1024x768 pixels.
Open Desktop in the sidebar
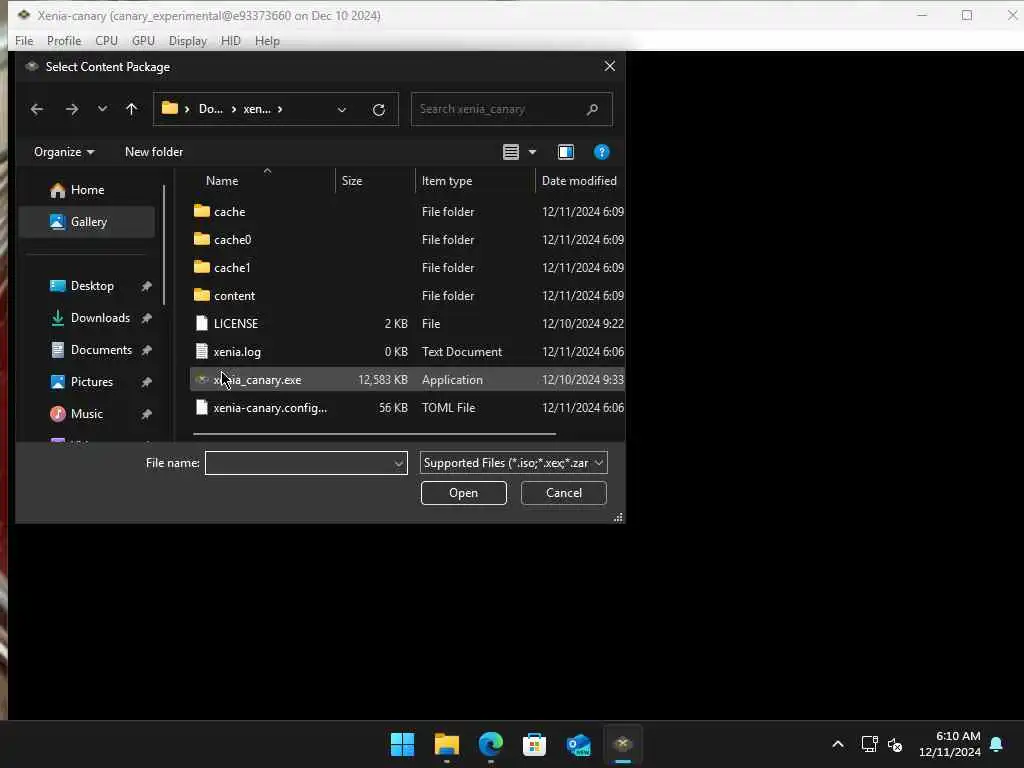(x=92, y=286)
